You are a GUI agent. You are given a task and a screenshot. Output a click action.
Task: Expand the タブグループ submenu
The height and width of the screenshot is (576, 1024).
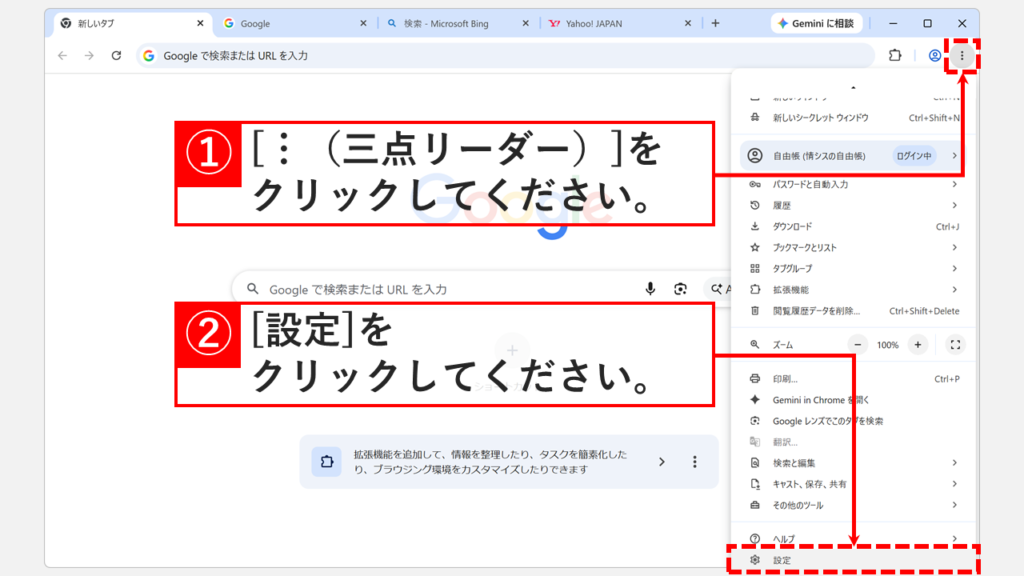pos(853,268)
